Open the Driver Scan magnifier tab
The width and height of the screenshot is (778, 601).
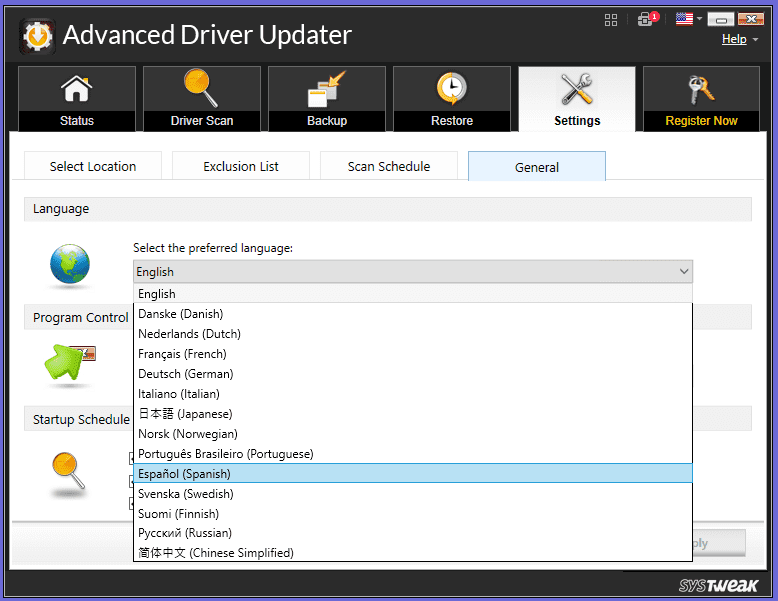pyautogui.click(x=202, y=99)
